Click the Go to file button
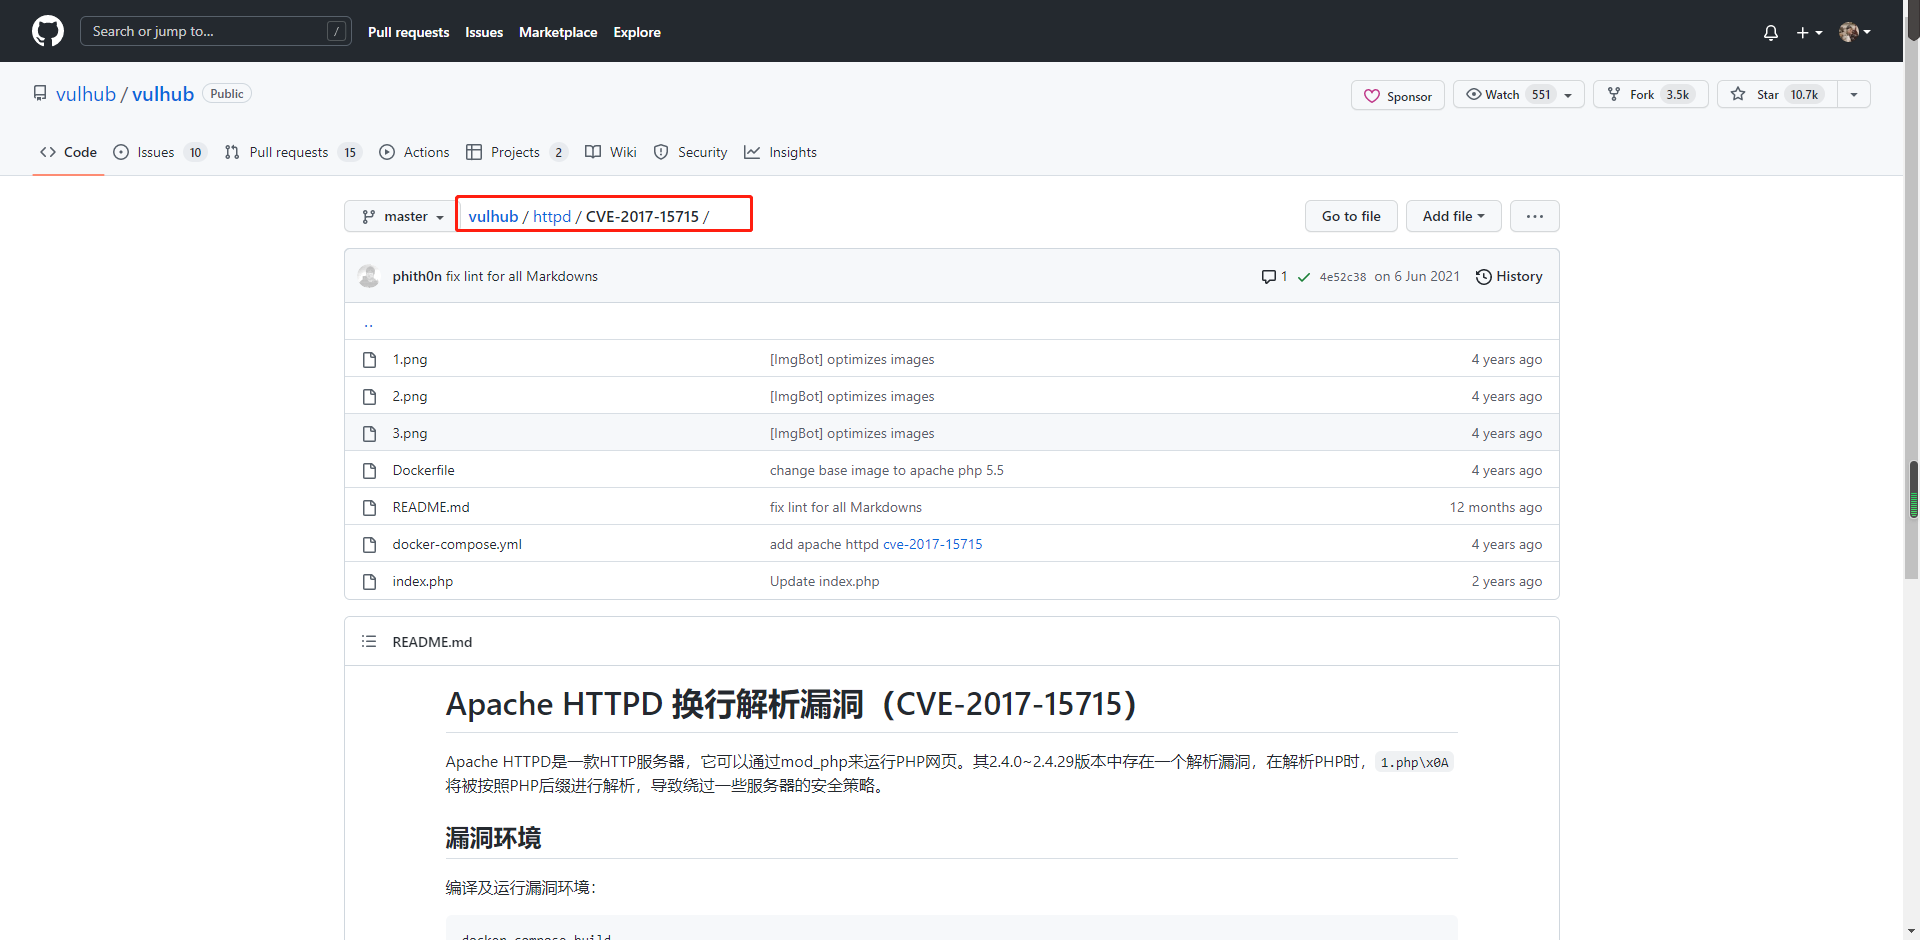This screenshot has width=1920, height=940. [x=1351, y=216]
